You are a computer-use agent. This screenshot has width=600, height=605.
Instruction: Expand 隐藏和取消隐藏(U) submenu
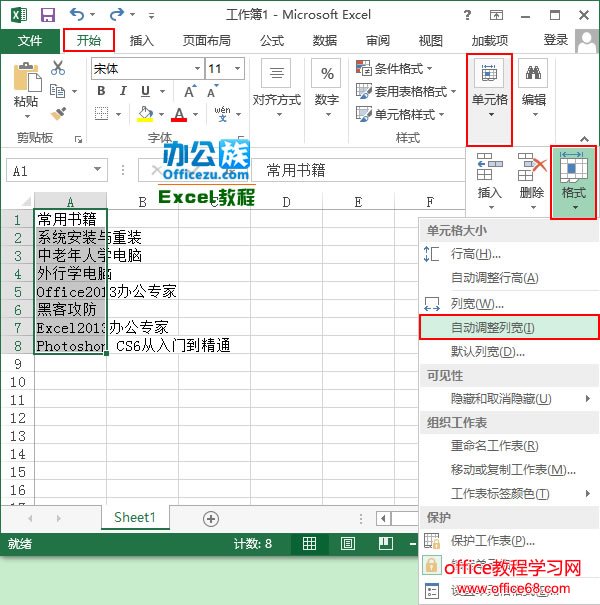point(509,399)
